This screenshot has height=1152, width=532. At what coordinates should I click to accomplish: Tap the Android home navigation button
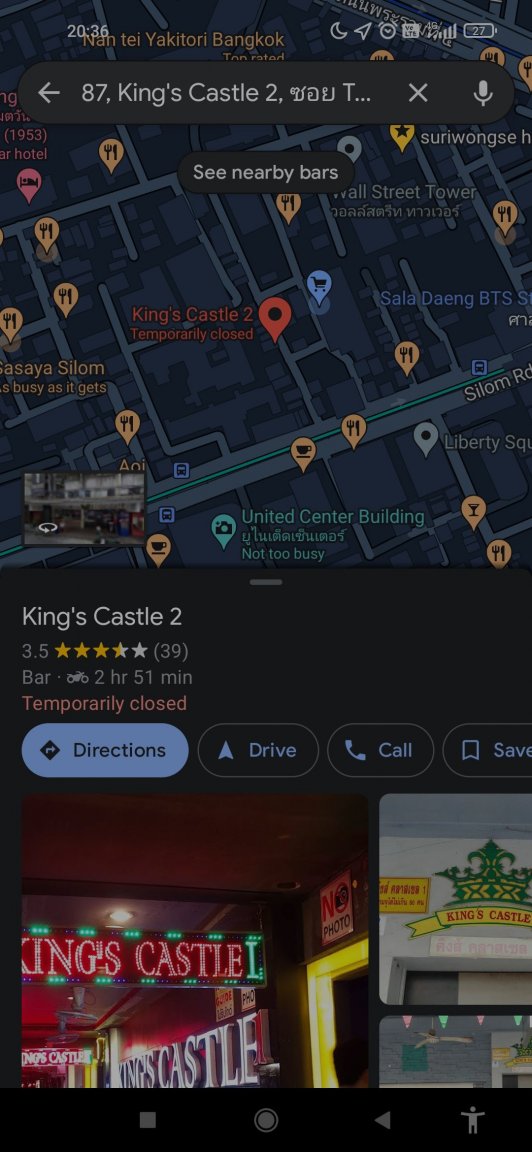(x=266, y=1120)
